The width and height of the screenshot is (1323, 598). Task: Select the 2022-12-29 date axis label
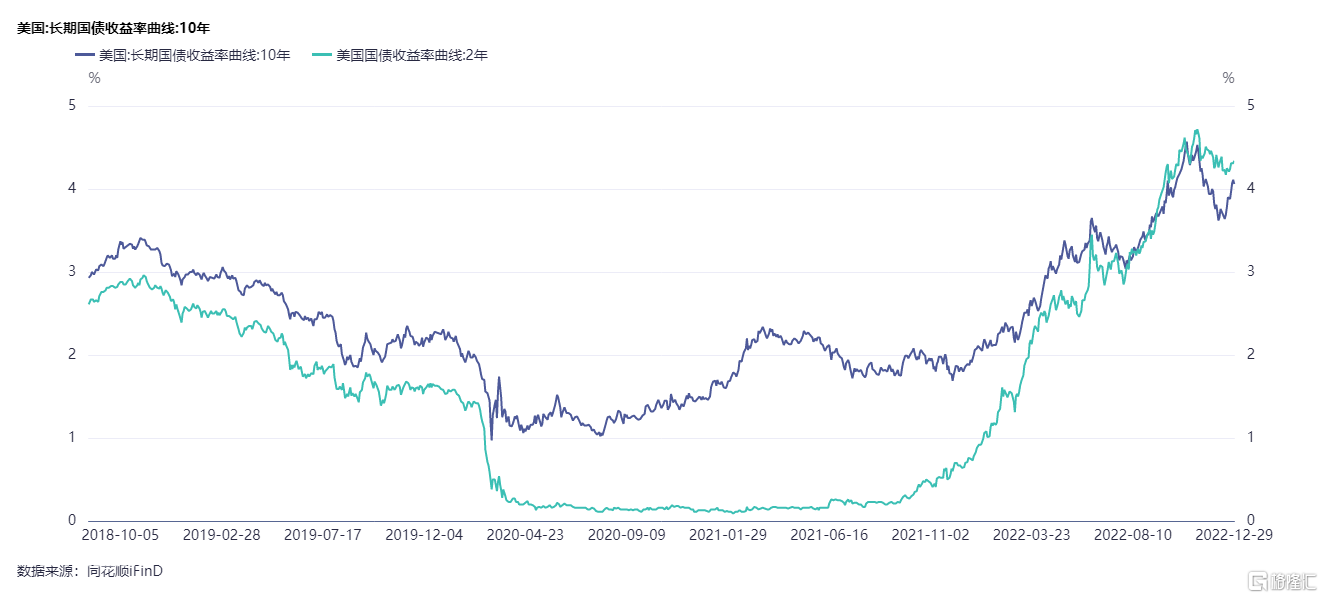(x=1234, y=535)
